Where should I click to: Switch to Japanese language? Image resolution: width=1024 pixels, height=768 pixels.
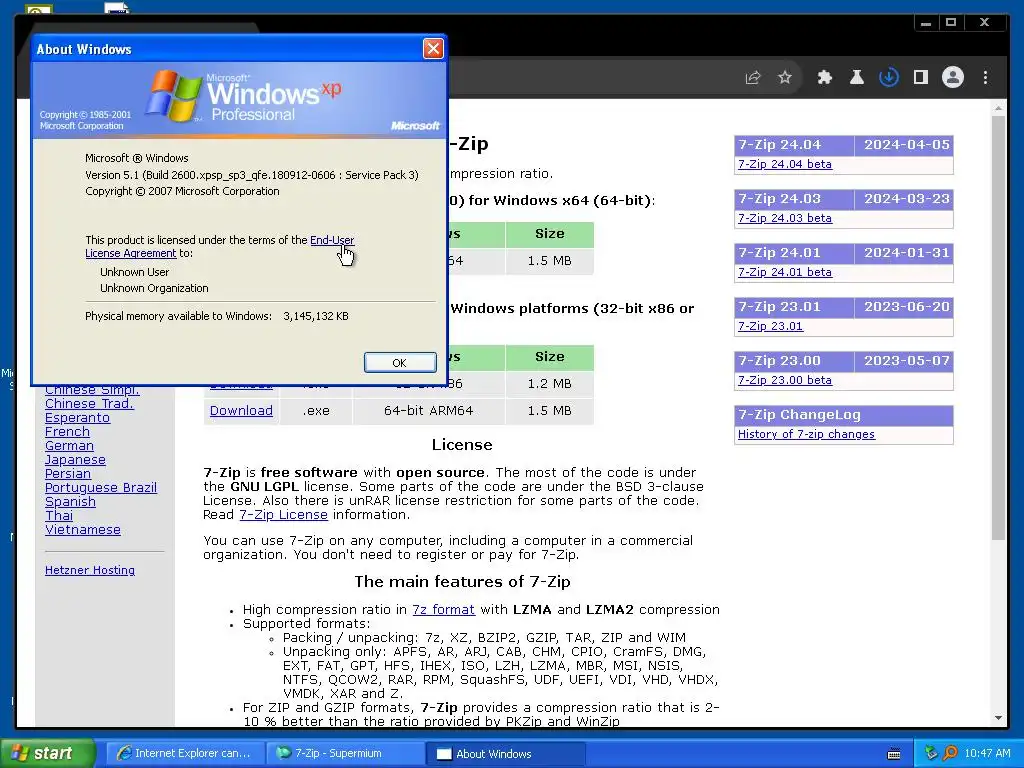tap(75, 460)
